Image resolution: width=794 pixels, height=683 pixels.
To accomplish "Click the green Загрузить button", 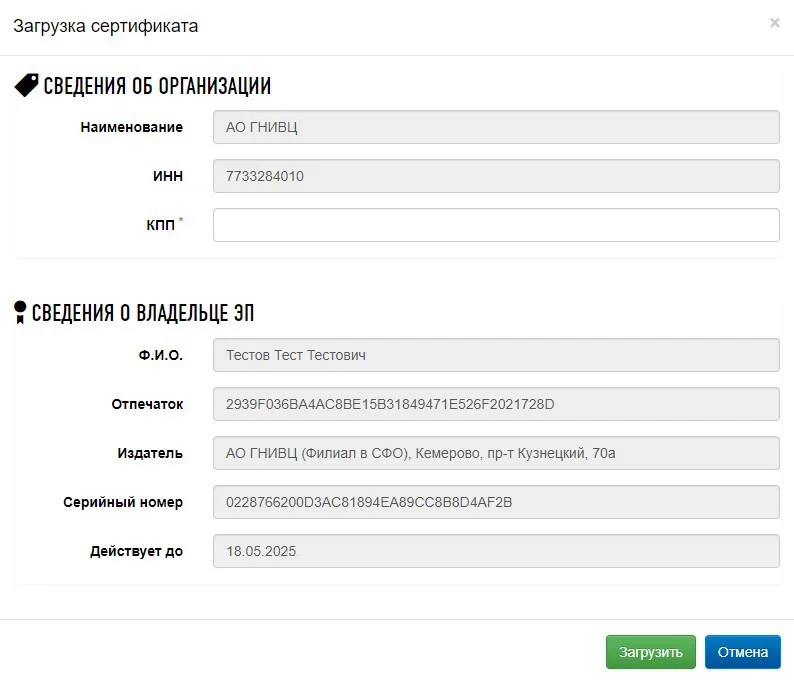I will tap(651, 652).
